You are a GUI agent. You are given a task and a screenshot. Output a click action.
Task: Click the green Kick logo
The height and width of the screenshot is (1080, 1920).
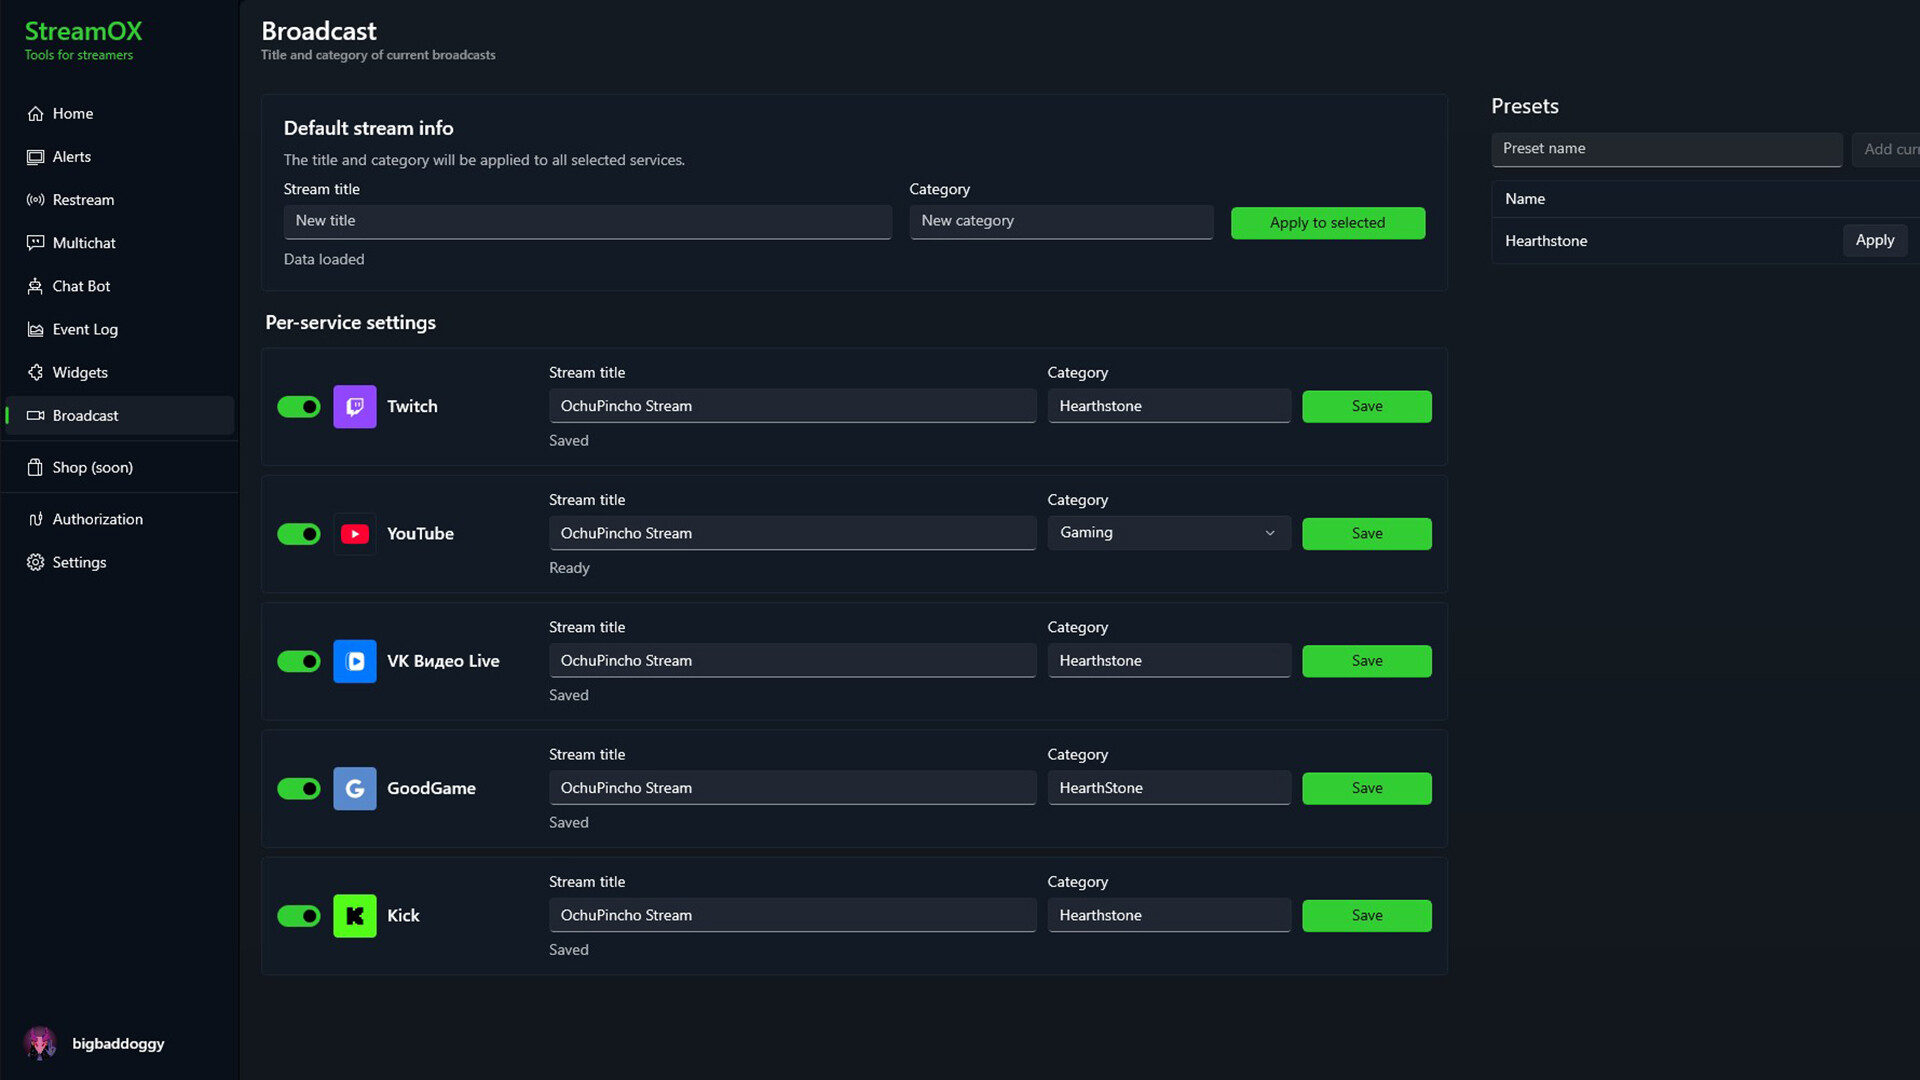pyautogui.click(x=354, y=915)
